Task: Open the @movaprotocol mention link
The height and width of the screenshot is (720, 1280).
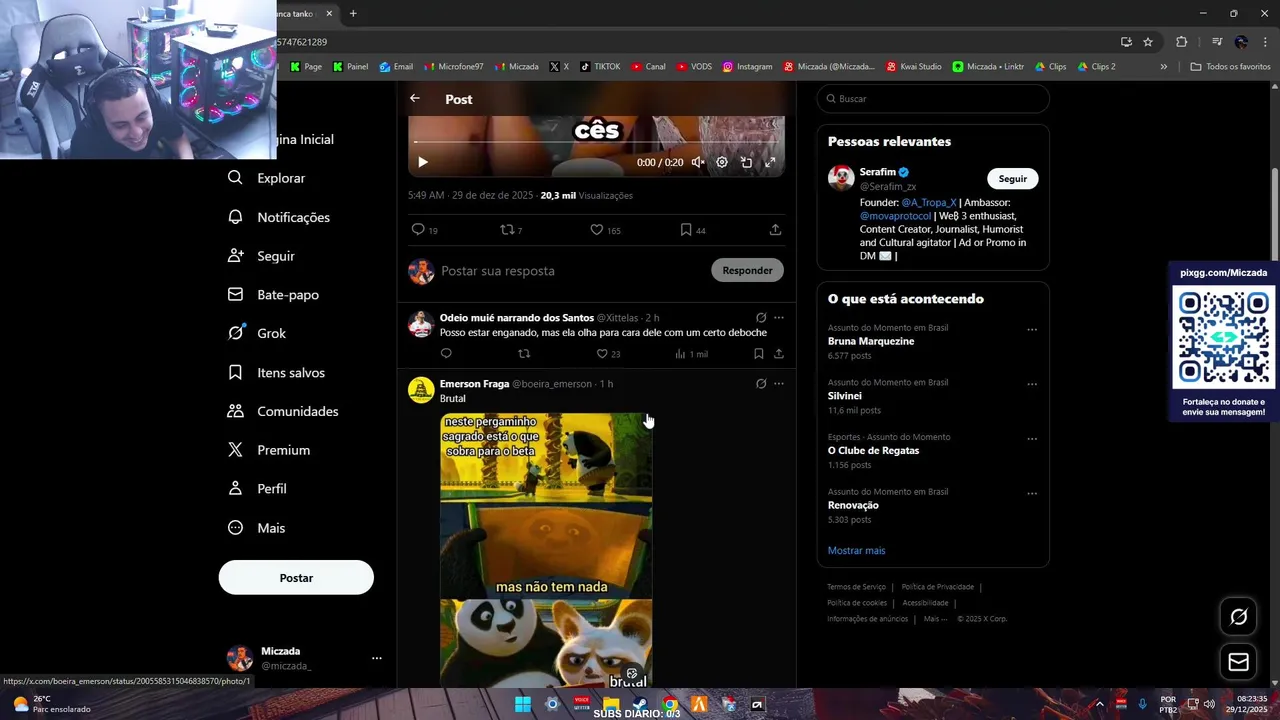Action: [x=895, y=216]
